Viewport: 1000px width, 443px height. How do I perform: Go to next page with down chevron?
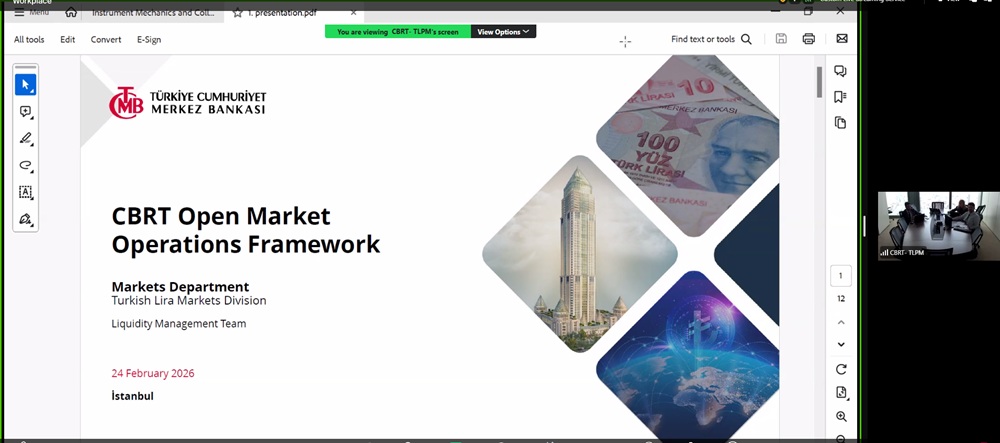click(841, 345)
